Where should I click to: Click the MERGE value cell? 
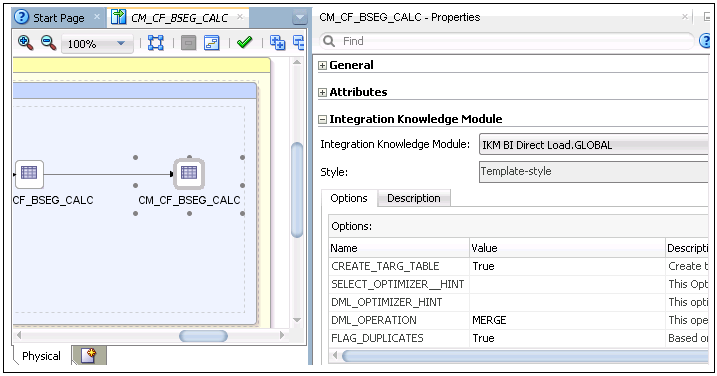coord(567,320)
